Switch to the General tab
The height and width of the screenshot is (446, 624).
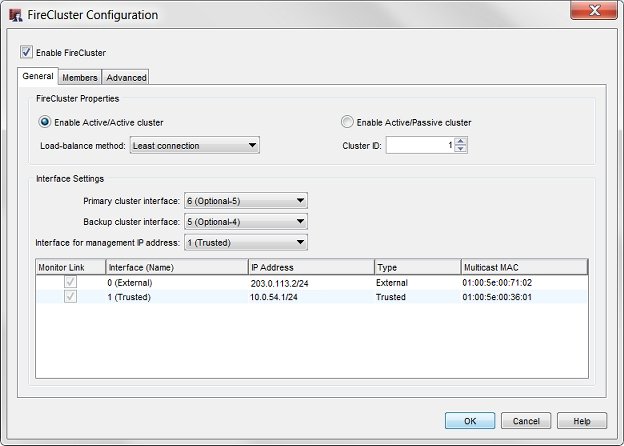pyautogui.click(x=38, y=76)
